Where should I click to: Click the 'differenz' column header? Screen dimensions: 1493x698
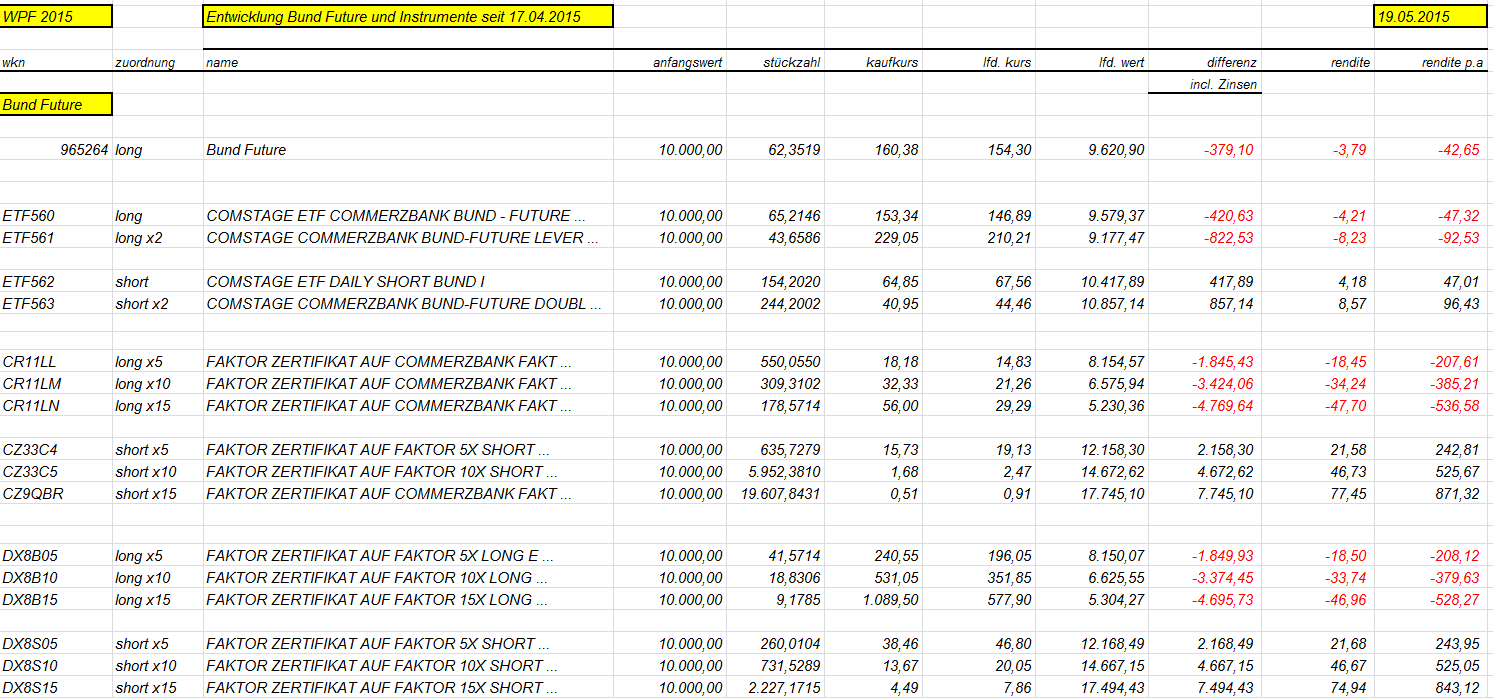(1232, 62)
